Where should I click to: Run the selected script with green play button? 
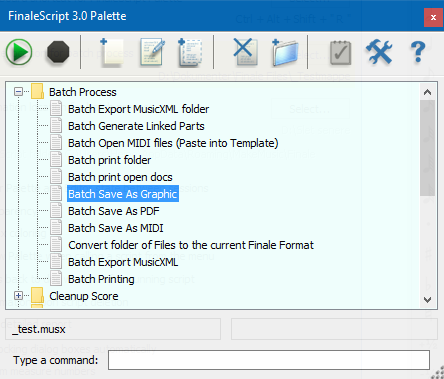click(x=19, y=52)
